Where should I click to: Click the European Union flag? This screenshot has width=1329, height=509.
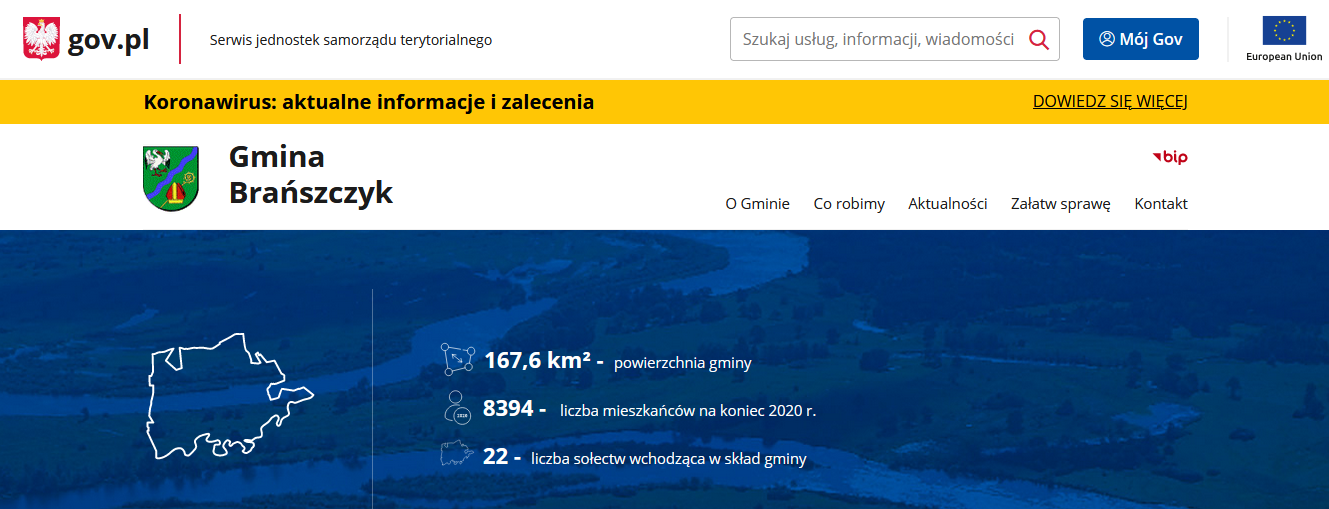click(x=1284, y=31)
